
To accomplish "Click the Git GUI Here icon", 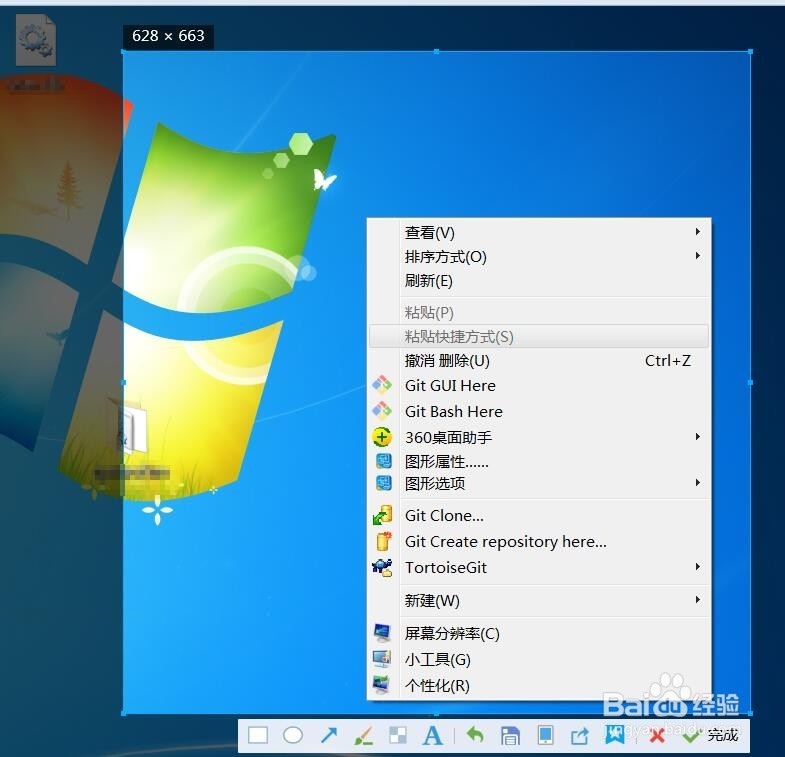I will click(382, 385).
